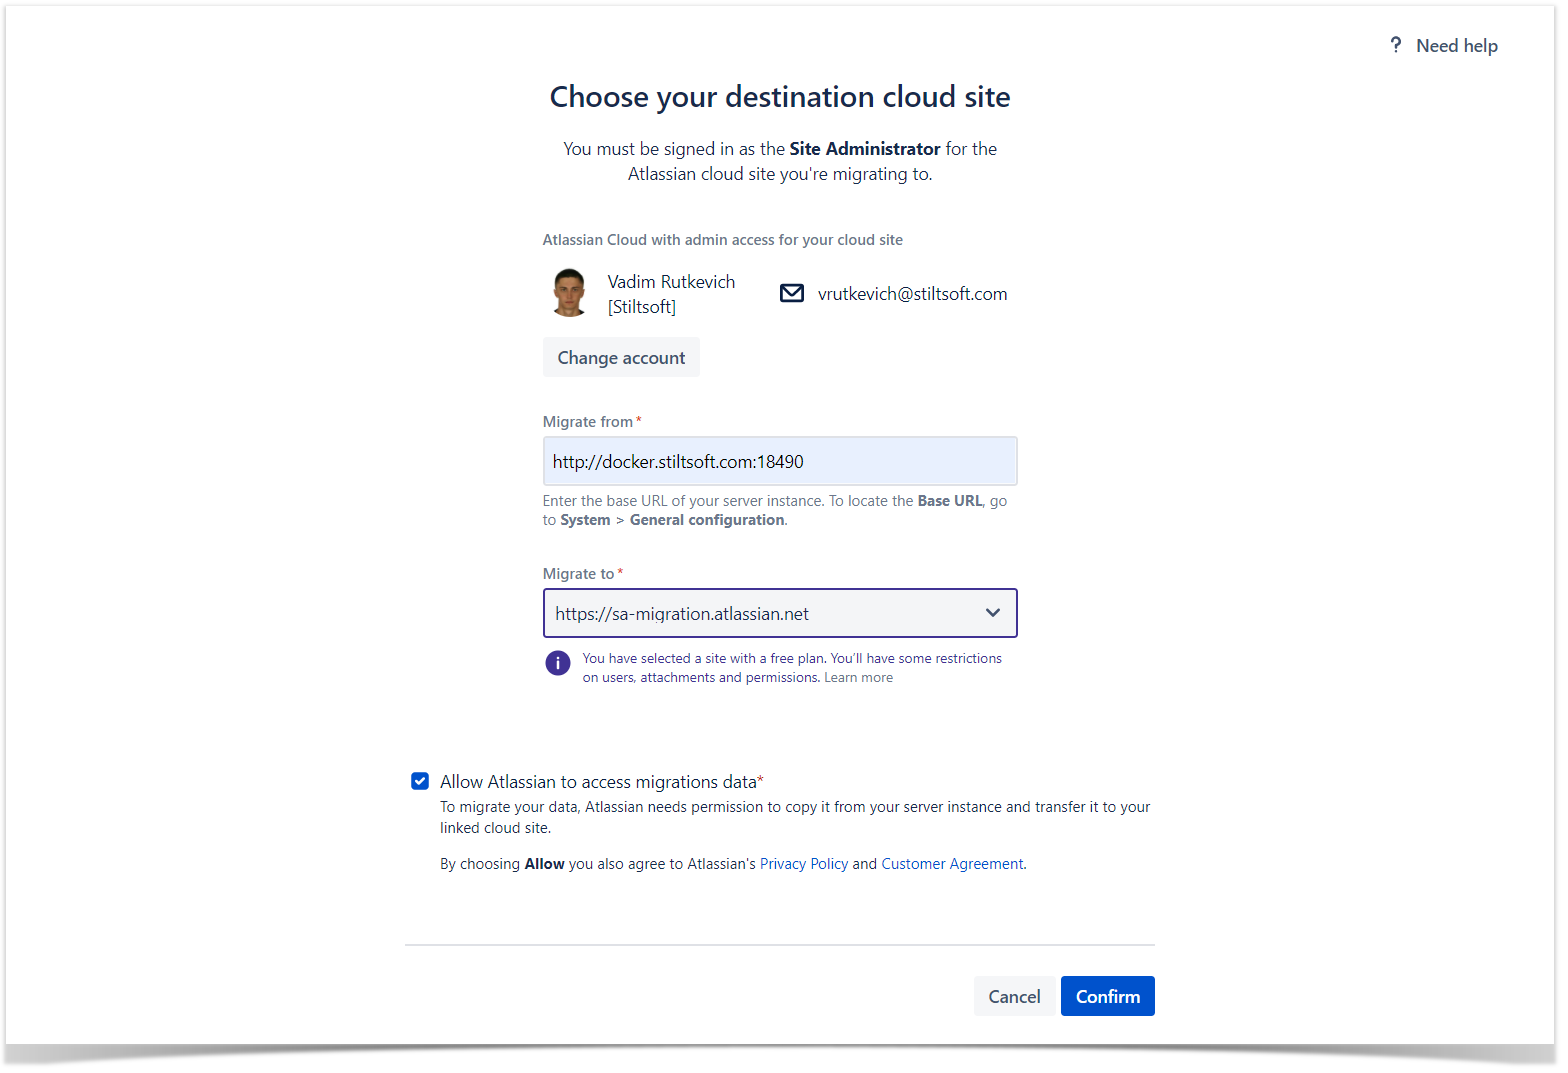Click the question mark help icon
This screenshot has width=1568, height=1073.
pyautogui.click(x=1395, y=45)
